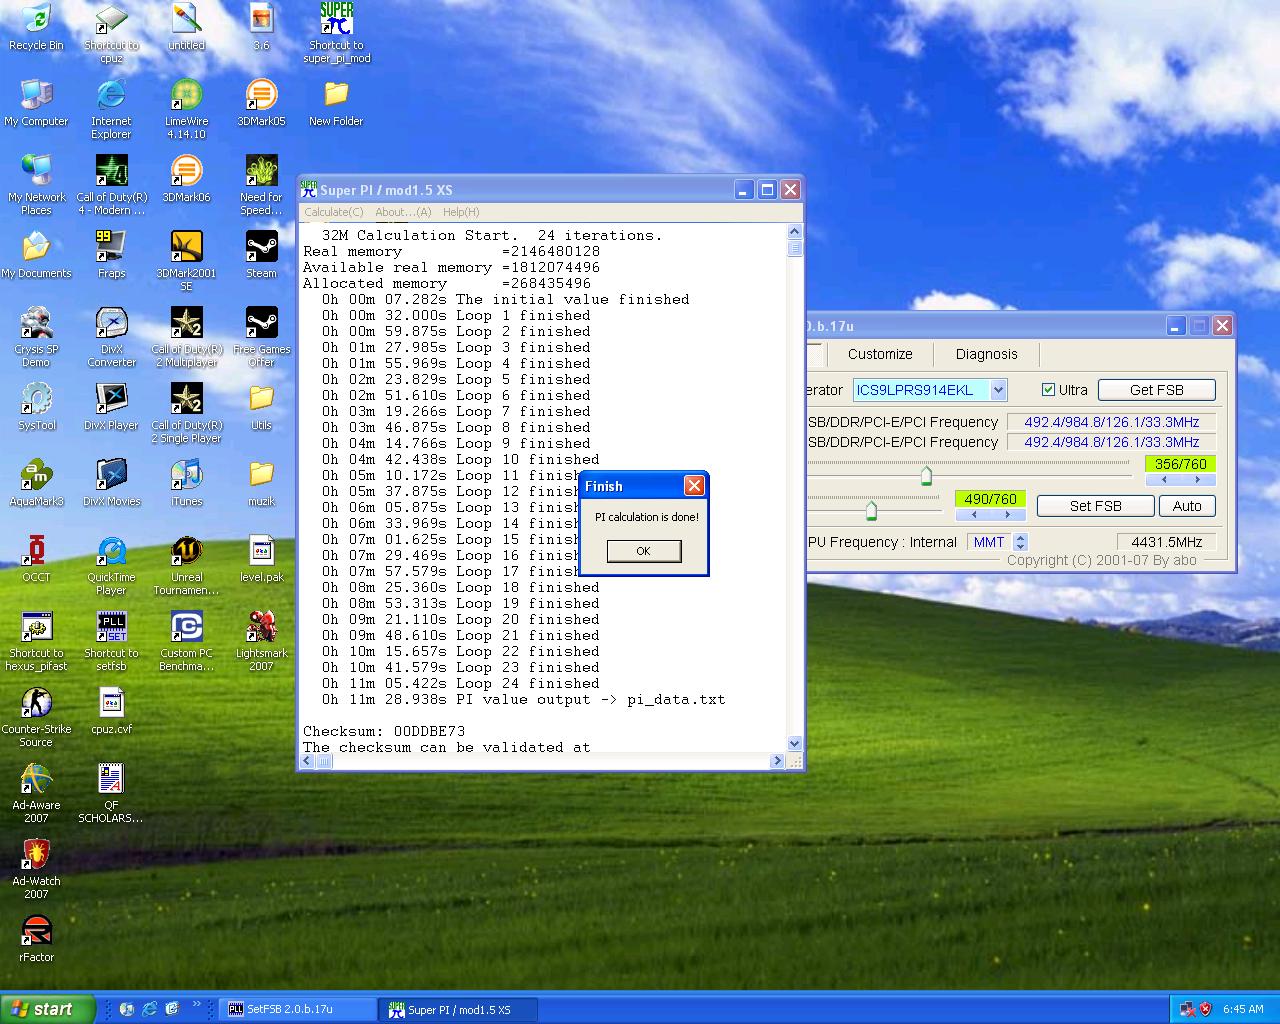This screenshot has height=1024, width=1280.
Task: Click the Super PI vertical scrollbar down arrow
Action: (794, 744)
